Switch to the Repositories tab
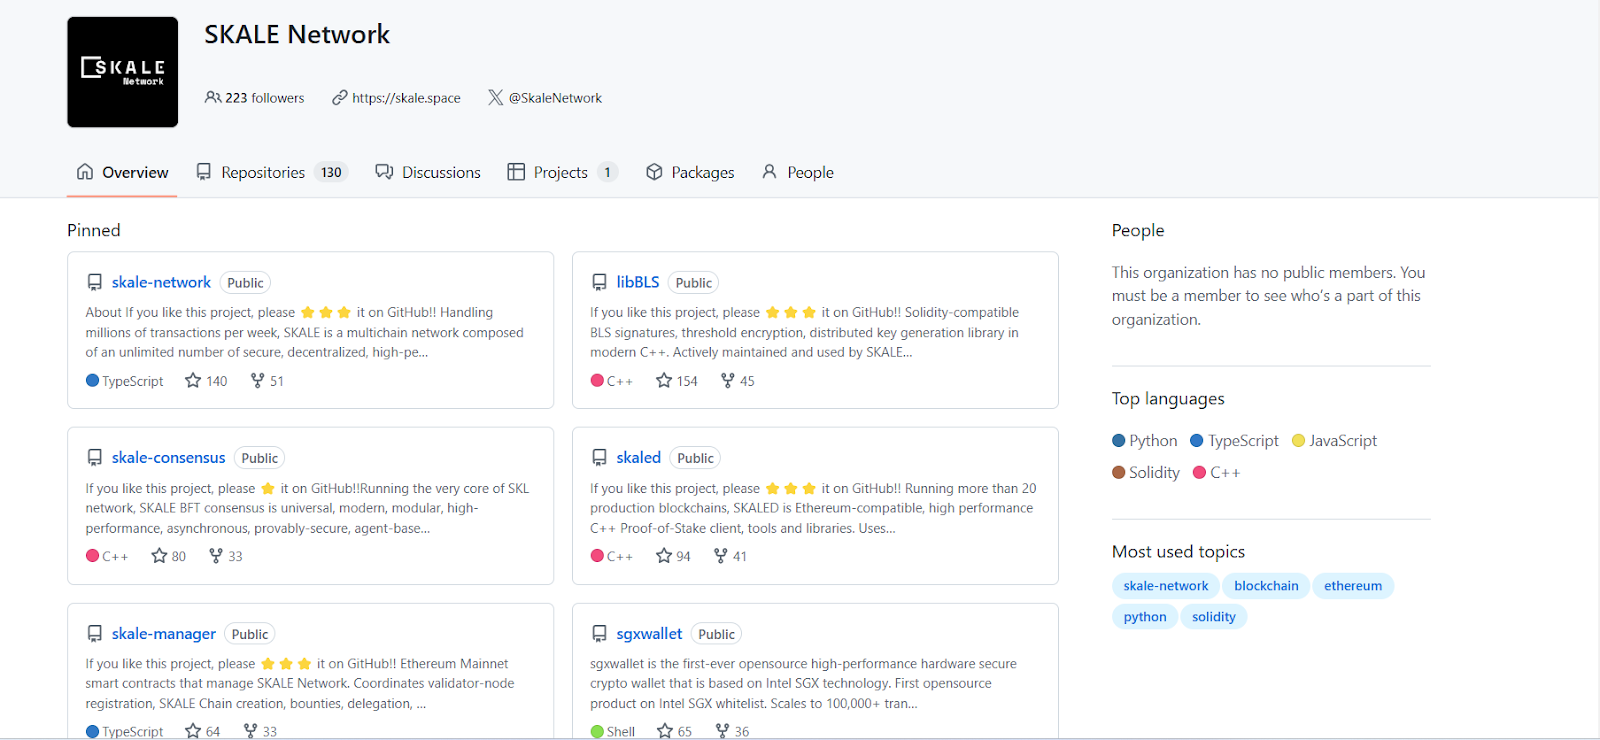This screenshot has height=740, width=1600. (x=263, y=172)
